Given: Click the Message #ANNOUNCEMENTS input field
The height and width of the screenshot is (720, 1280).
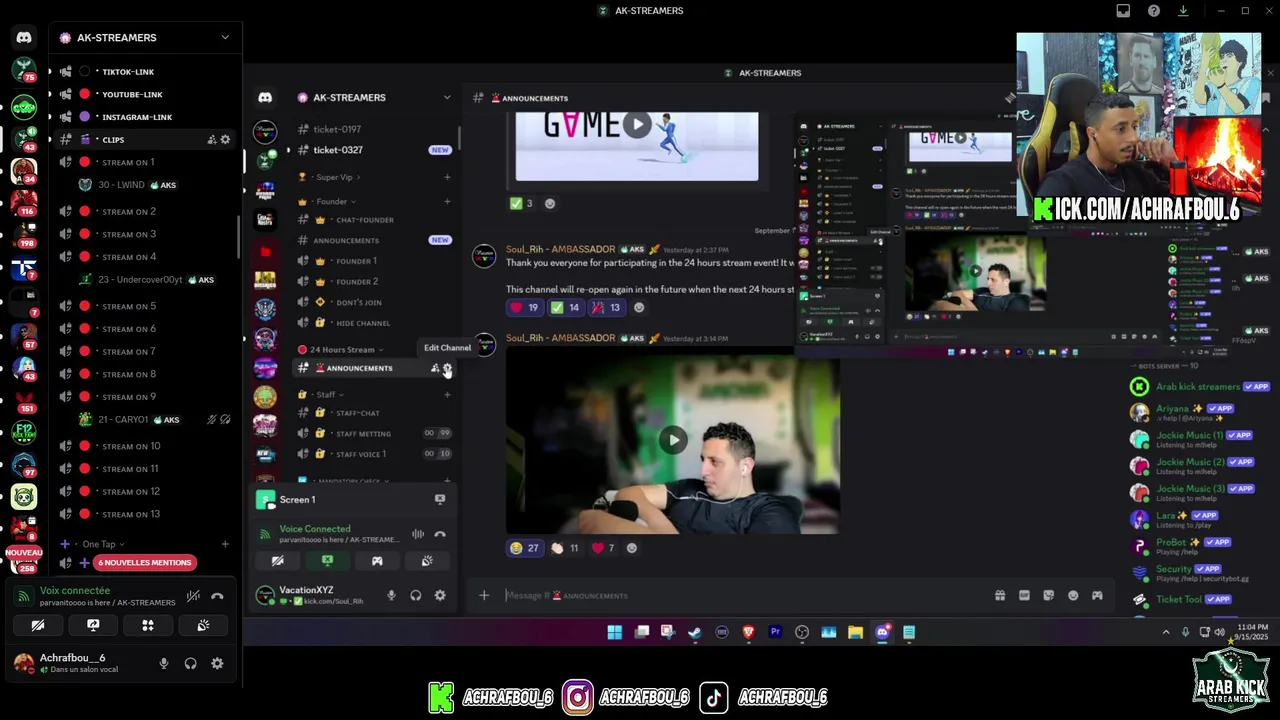Looking at the screenshot, I should (x=740, y=595).
